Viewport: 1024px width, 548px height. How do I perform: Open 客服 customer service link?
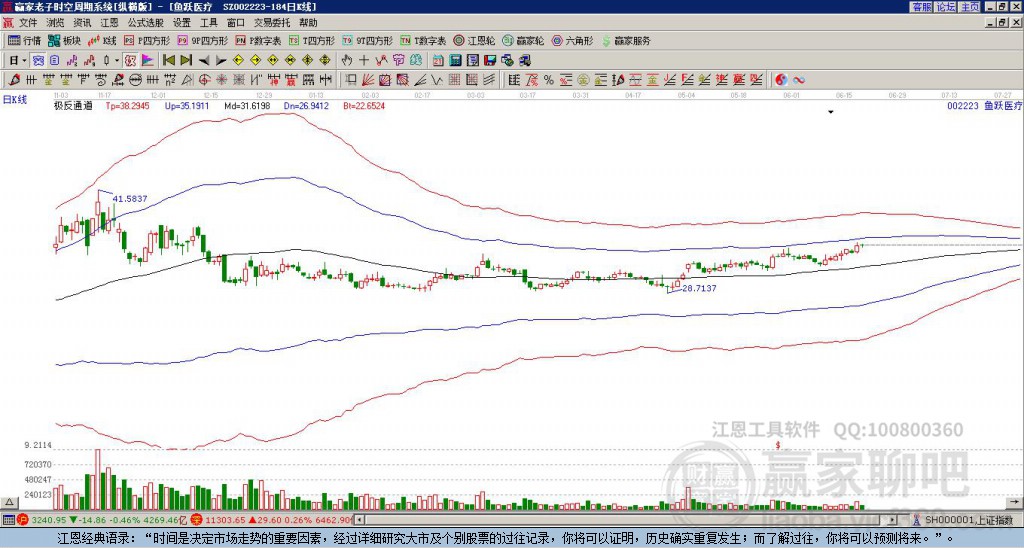[921, 6]
